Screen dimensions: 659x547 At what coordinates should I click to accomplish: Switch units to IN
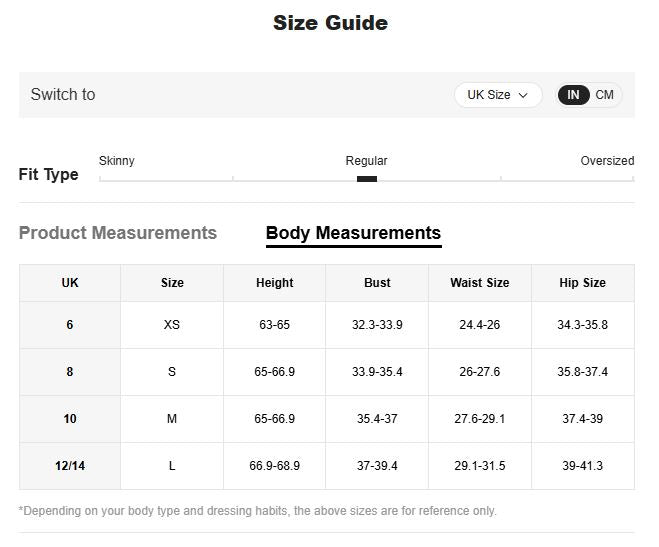click(x=573, y=95)
